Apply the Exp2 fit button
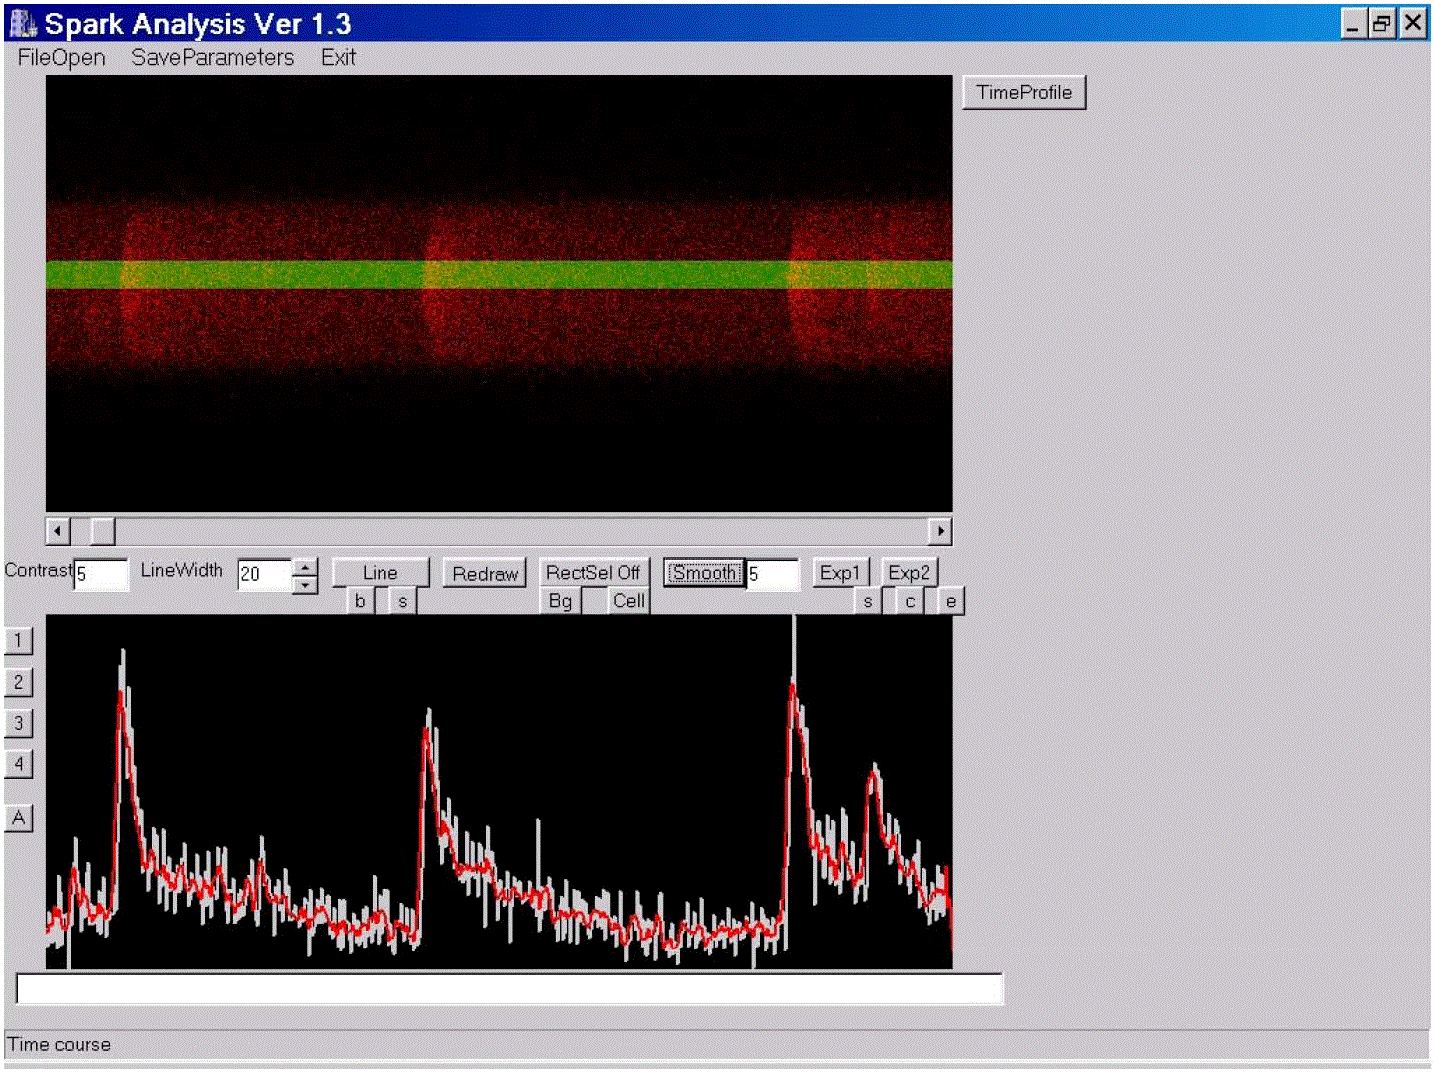 pyautogui.click(x=909, y=573)
